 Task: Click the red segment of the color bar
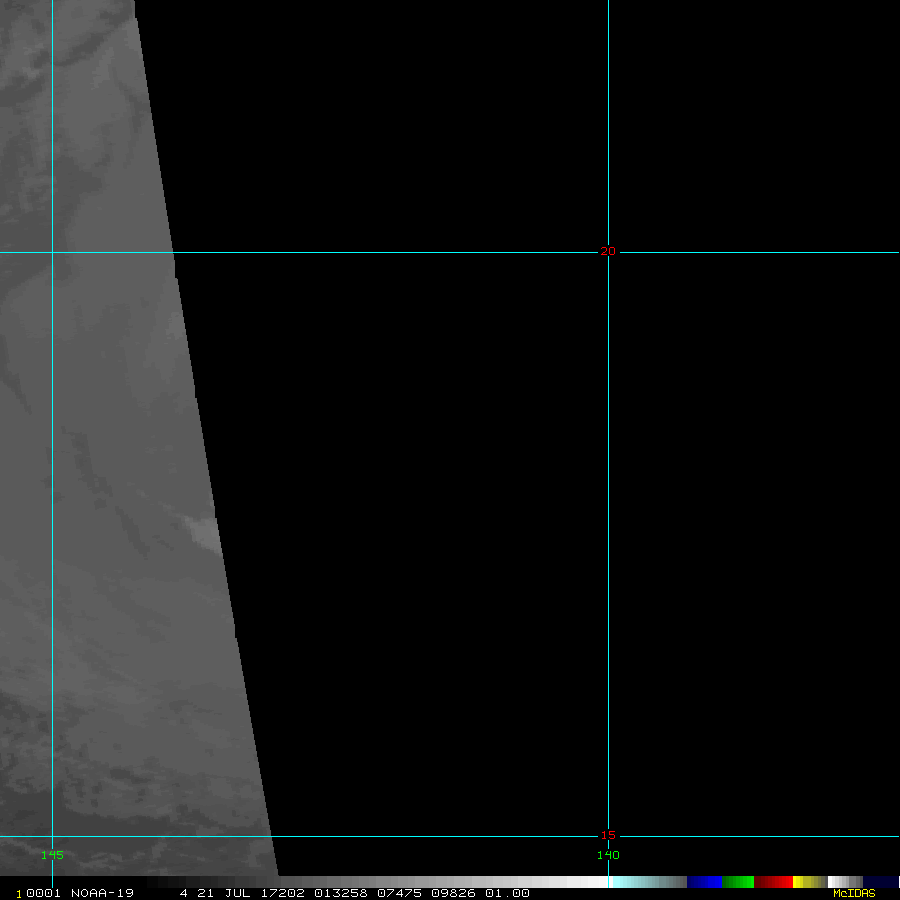click(x=774, y=882)
